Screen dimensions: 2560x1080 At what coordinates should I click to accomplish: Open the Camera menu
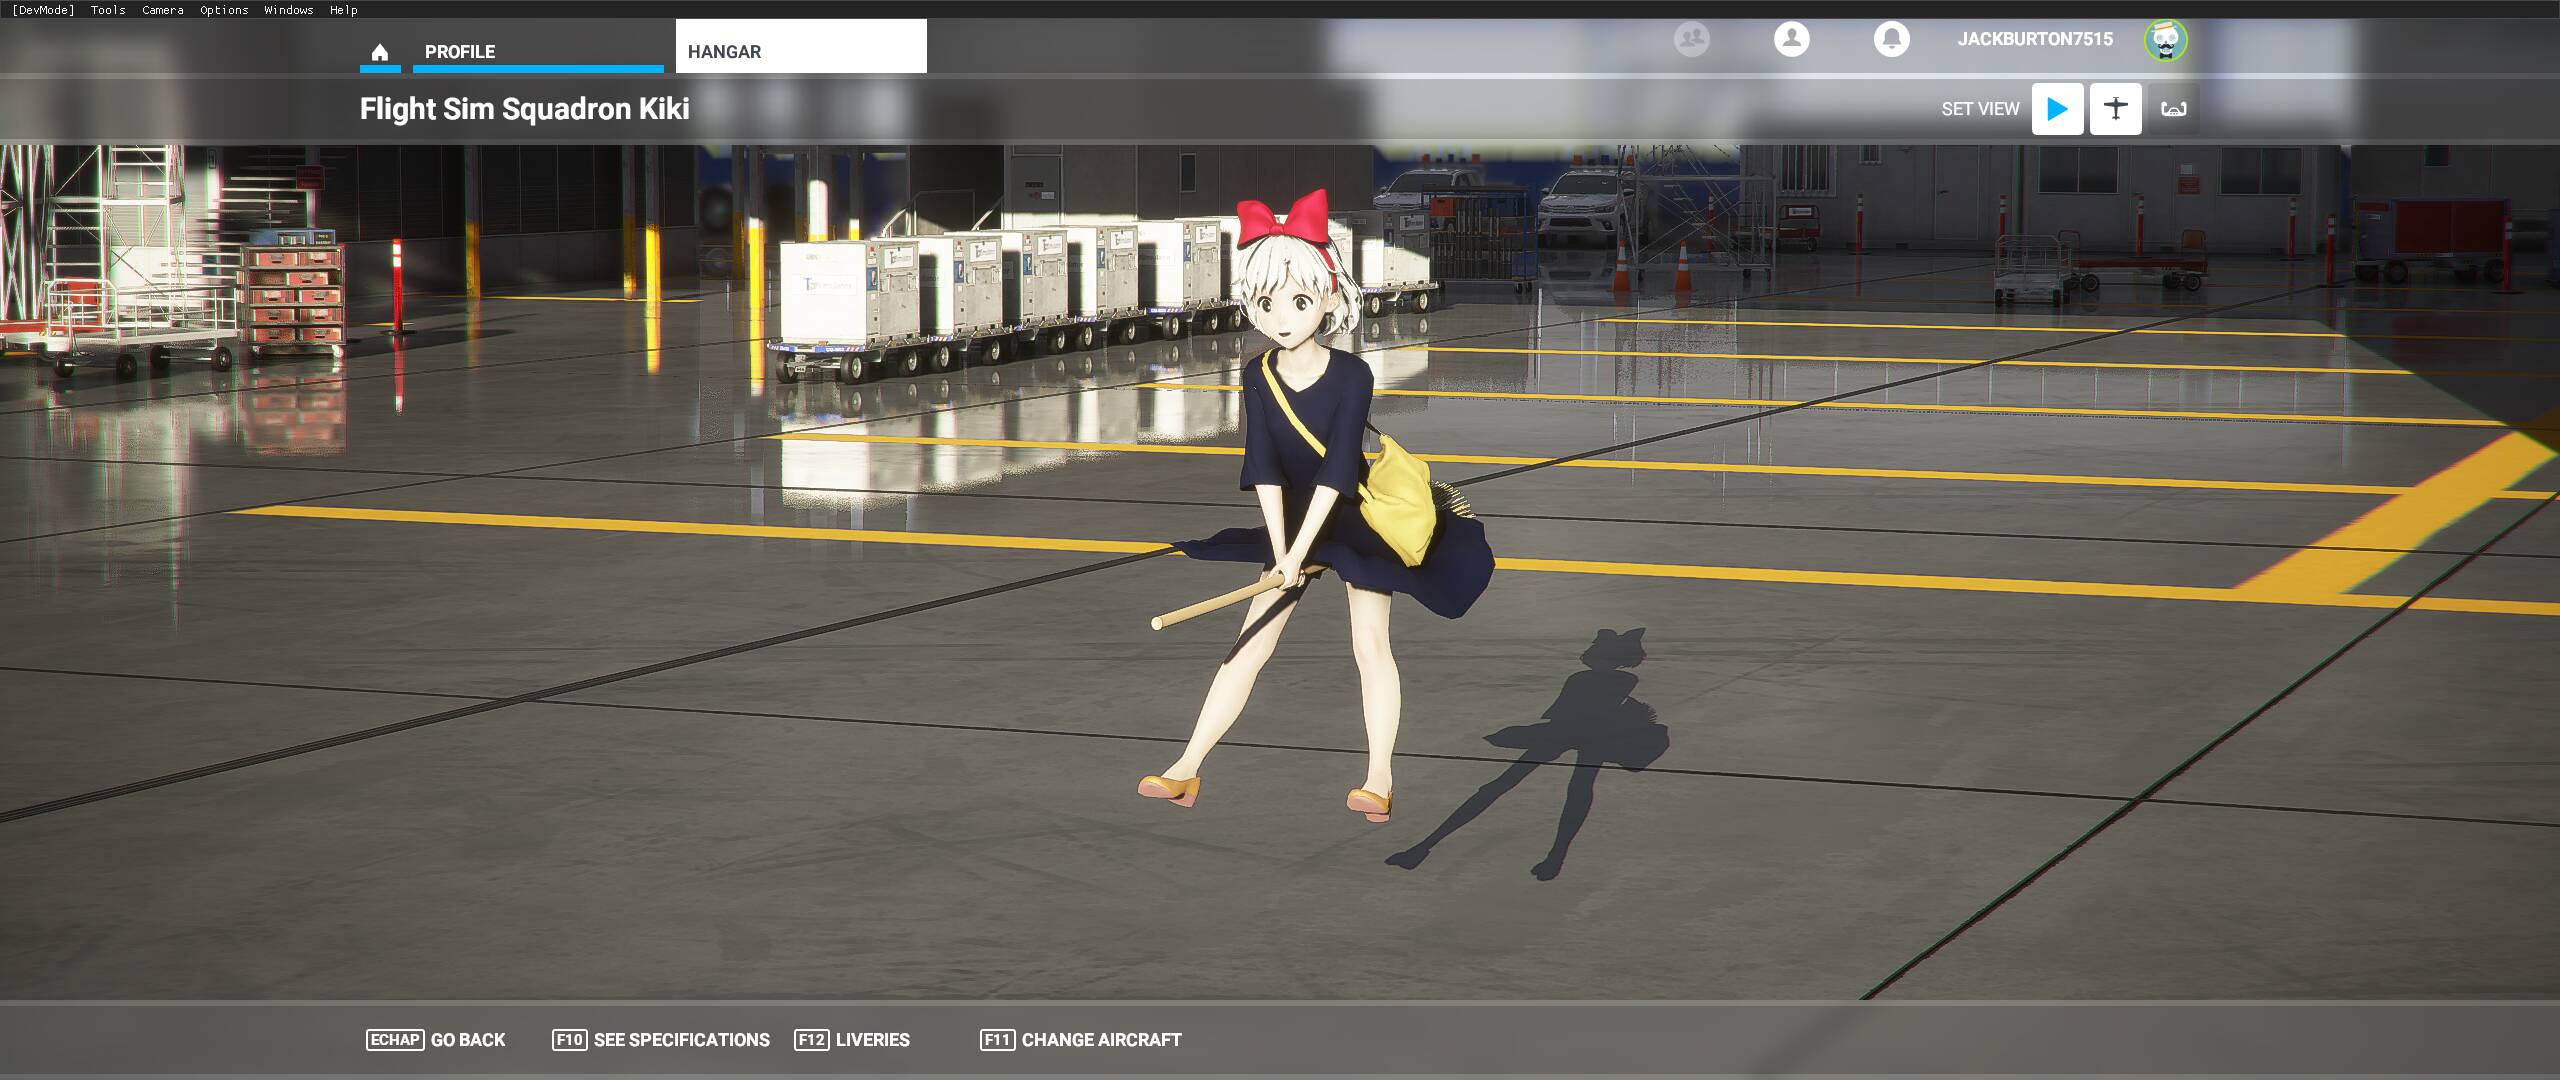tap(162, 10)
